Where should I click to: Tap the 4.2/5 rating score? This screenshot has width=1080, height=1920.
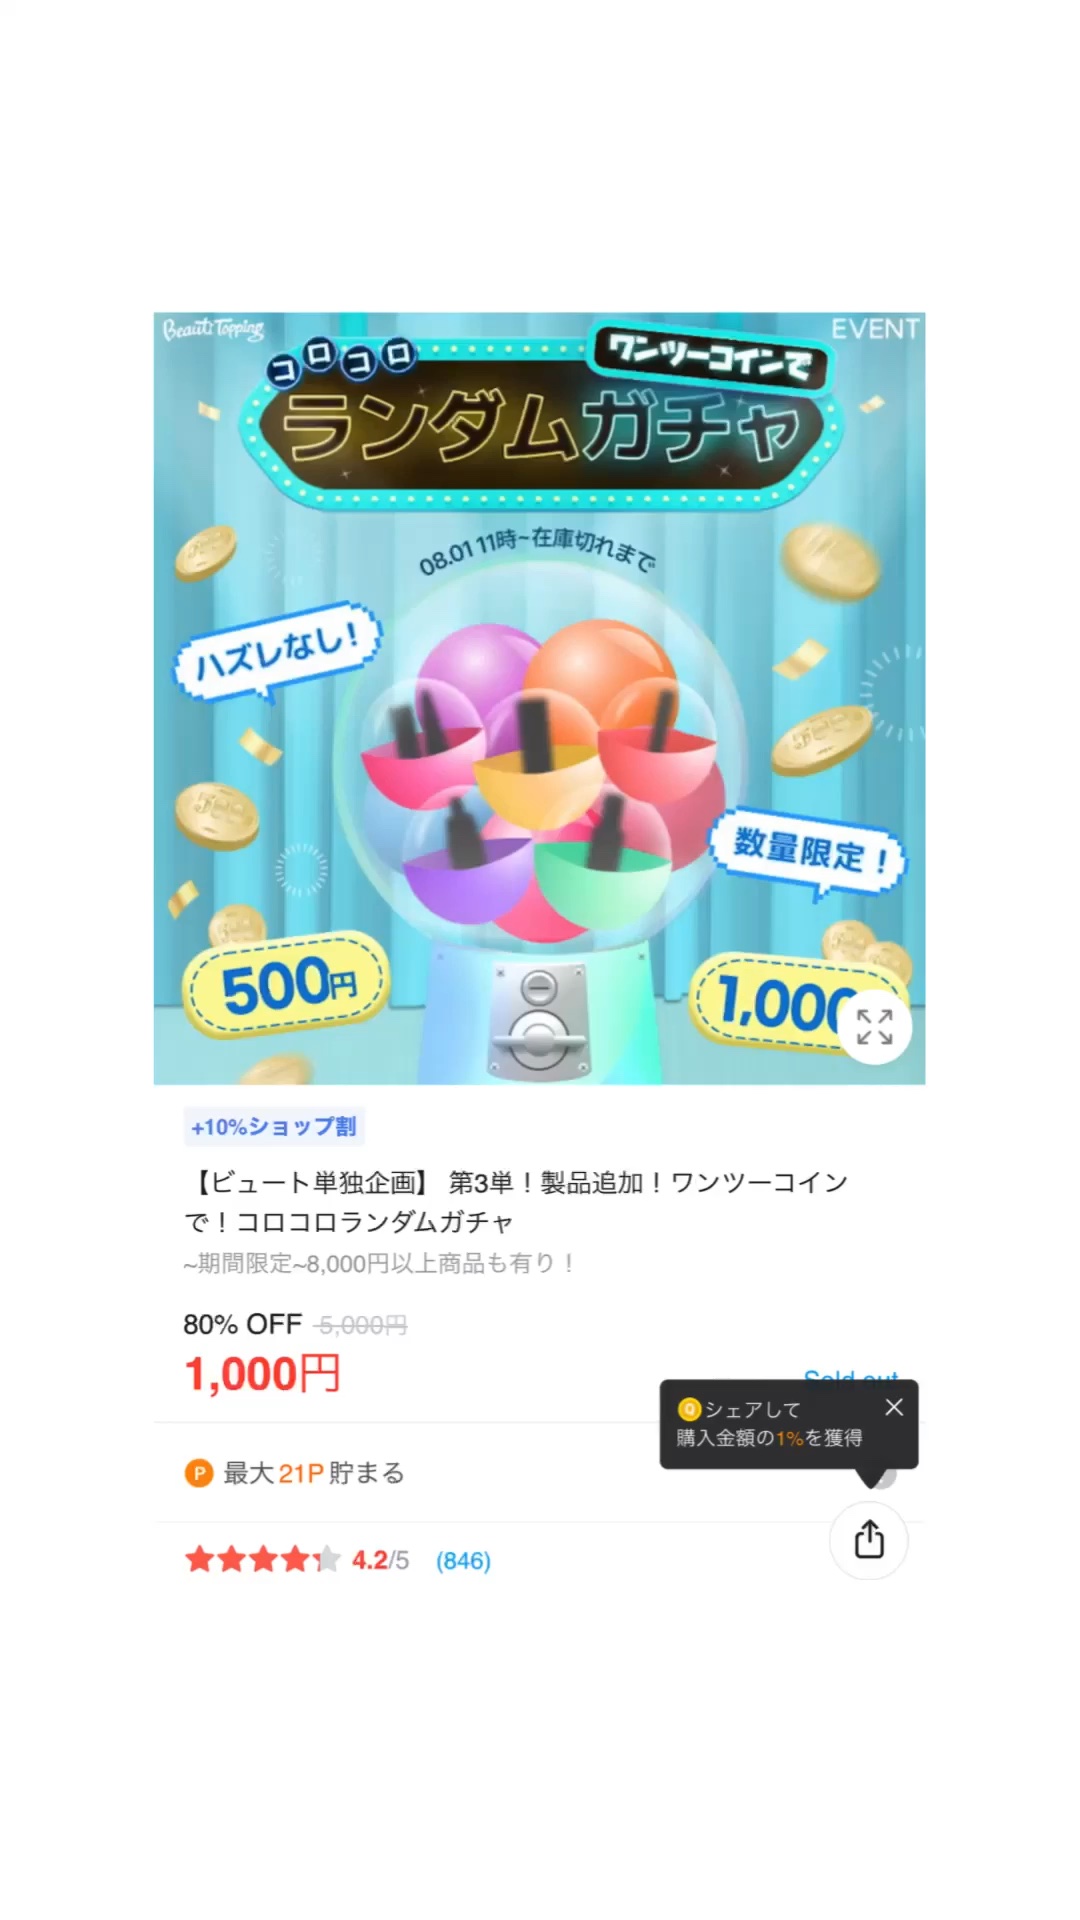click(380, 1560)
